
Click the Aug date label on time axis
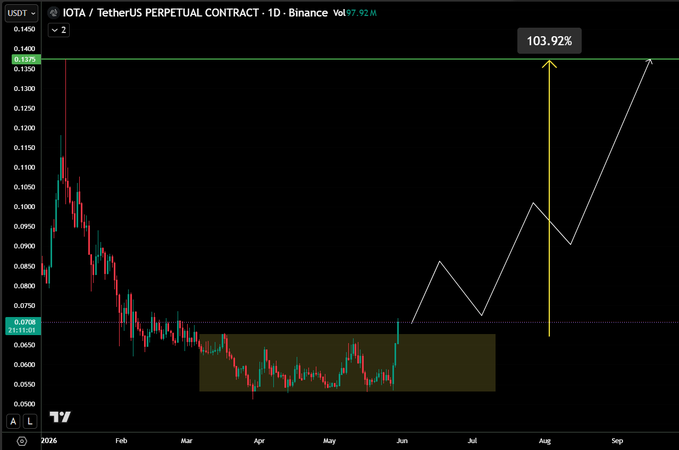pyautogui.click(x=545, y=440)
